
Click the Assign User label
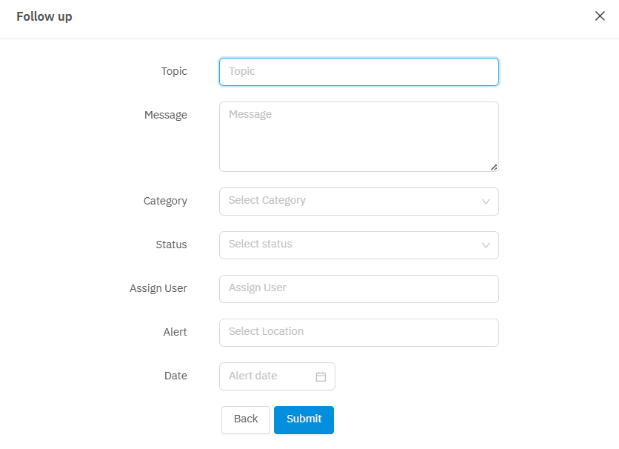[158, 288]
